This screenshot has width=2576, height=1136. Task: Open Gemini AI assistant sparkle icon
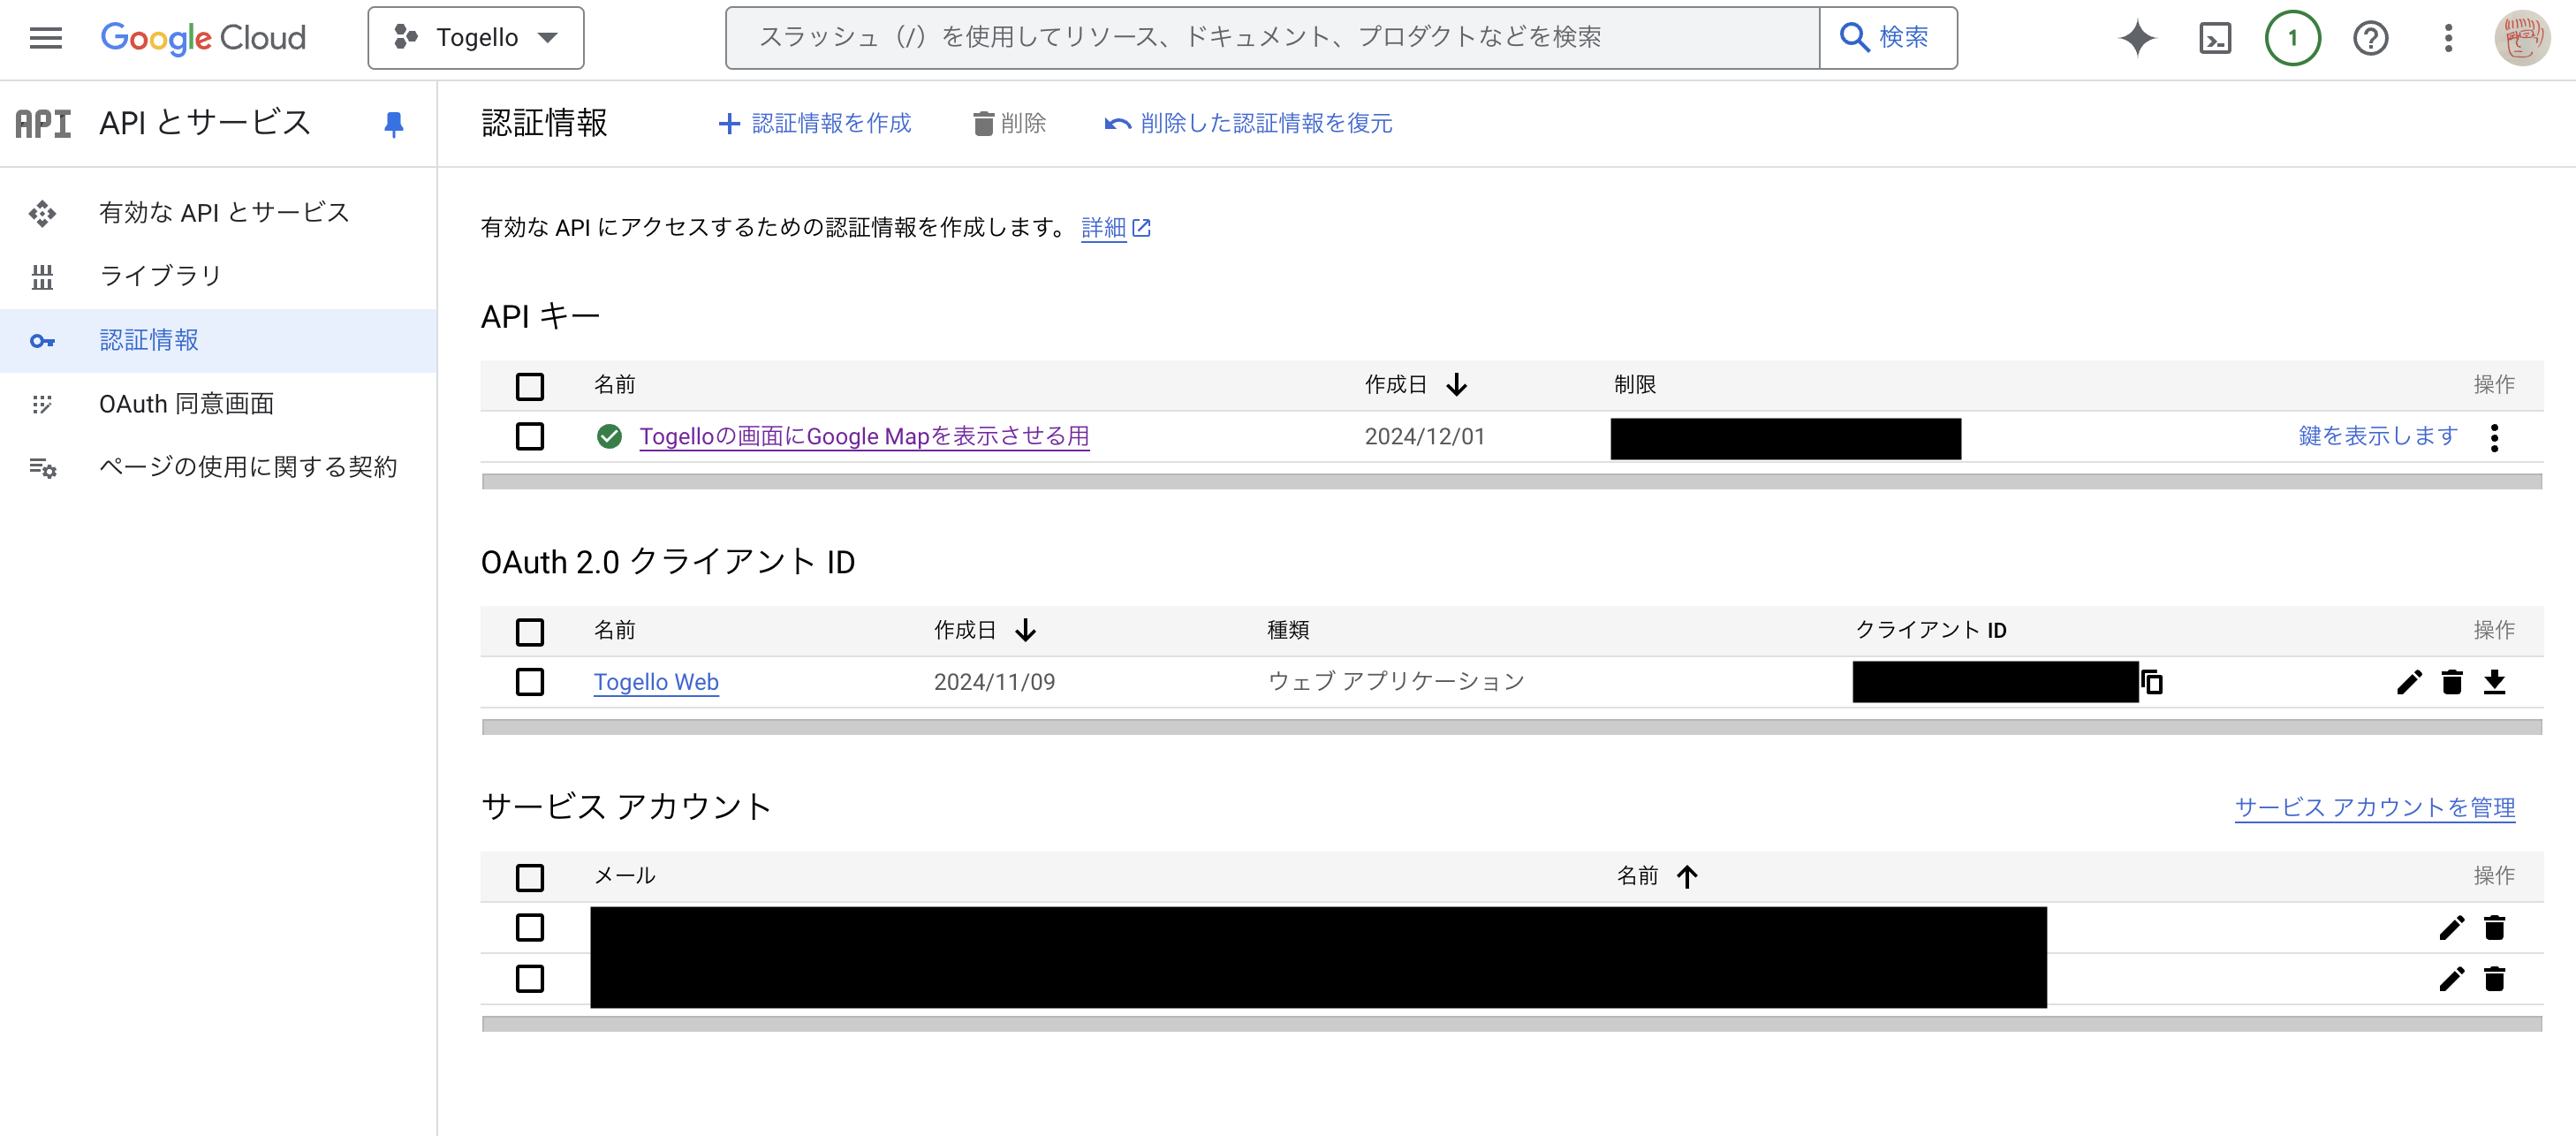(x=2138, y=38)
